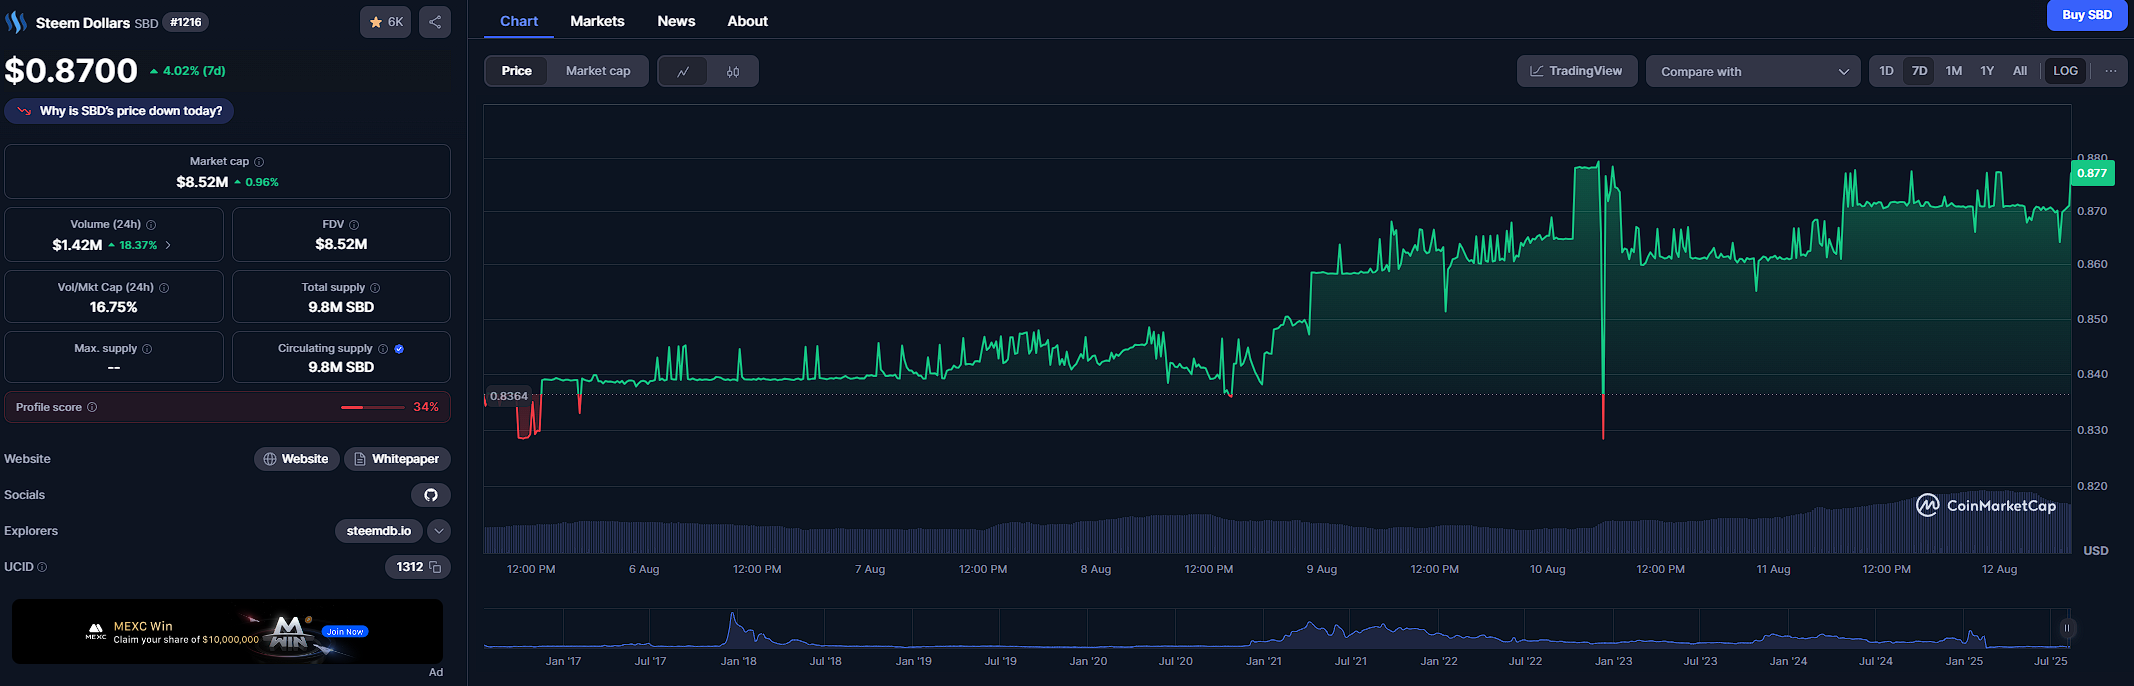Click the history range overview chart
The height and width of the screenshot is (686, 2134).
tap(1277, 629)
